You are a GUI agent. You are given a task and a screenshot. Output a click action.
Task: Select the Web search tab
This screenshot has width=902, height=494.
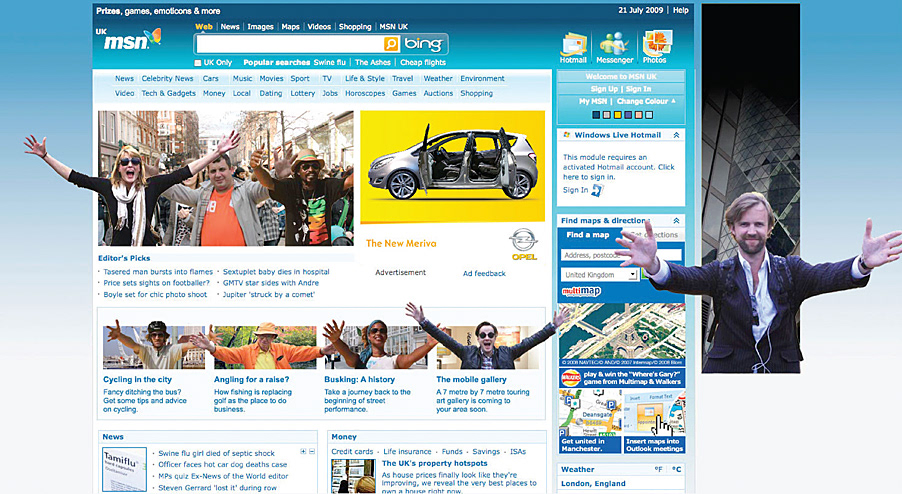pos(204,26)
